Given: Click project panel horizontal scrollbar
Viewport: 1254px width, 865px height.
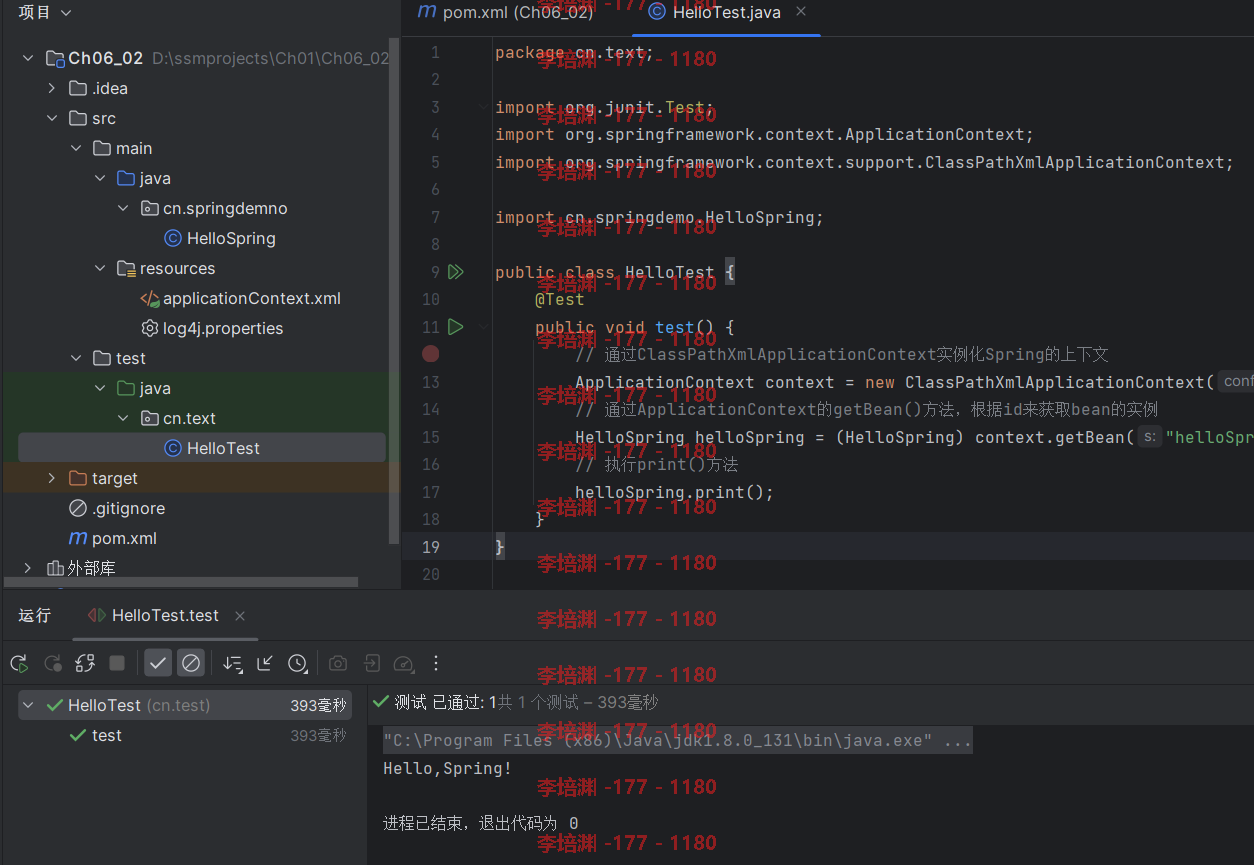Looking at the screenshot, I should pyautogui.click(x=181, y=581).
